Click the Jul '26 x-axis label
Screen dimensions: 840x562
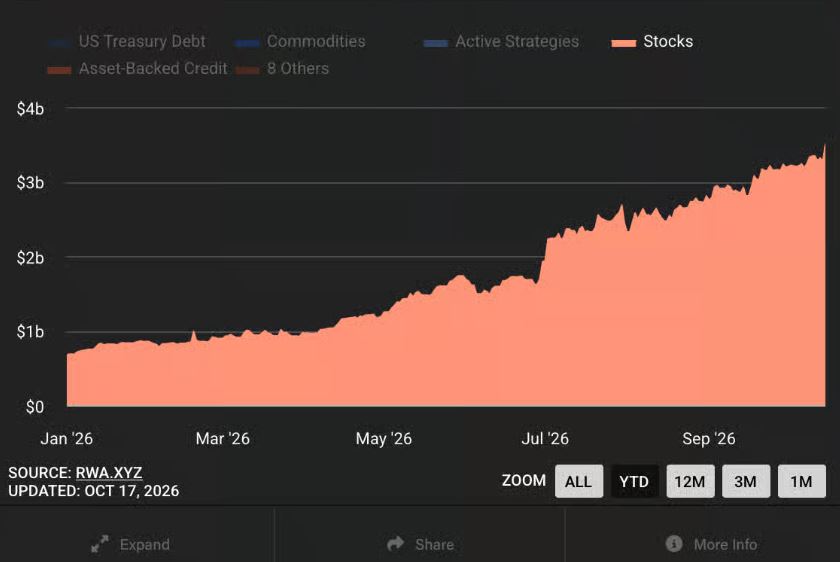[x=545, y=439]
